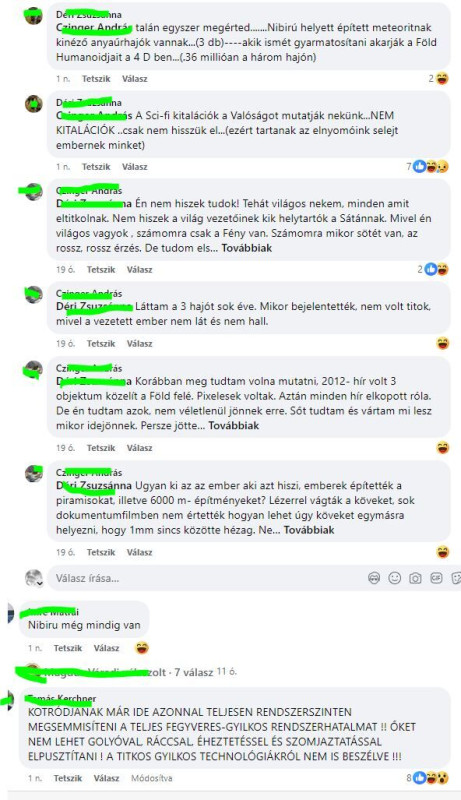Insert emoji via smiley icon in reply box

tap(395, 578)
